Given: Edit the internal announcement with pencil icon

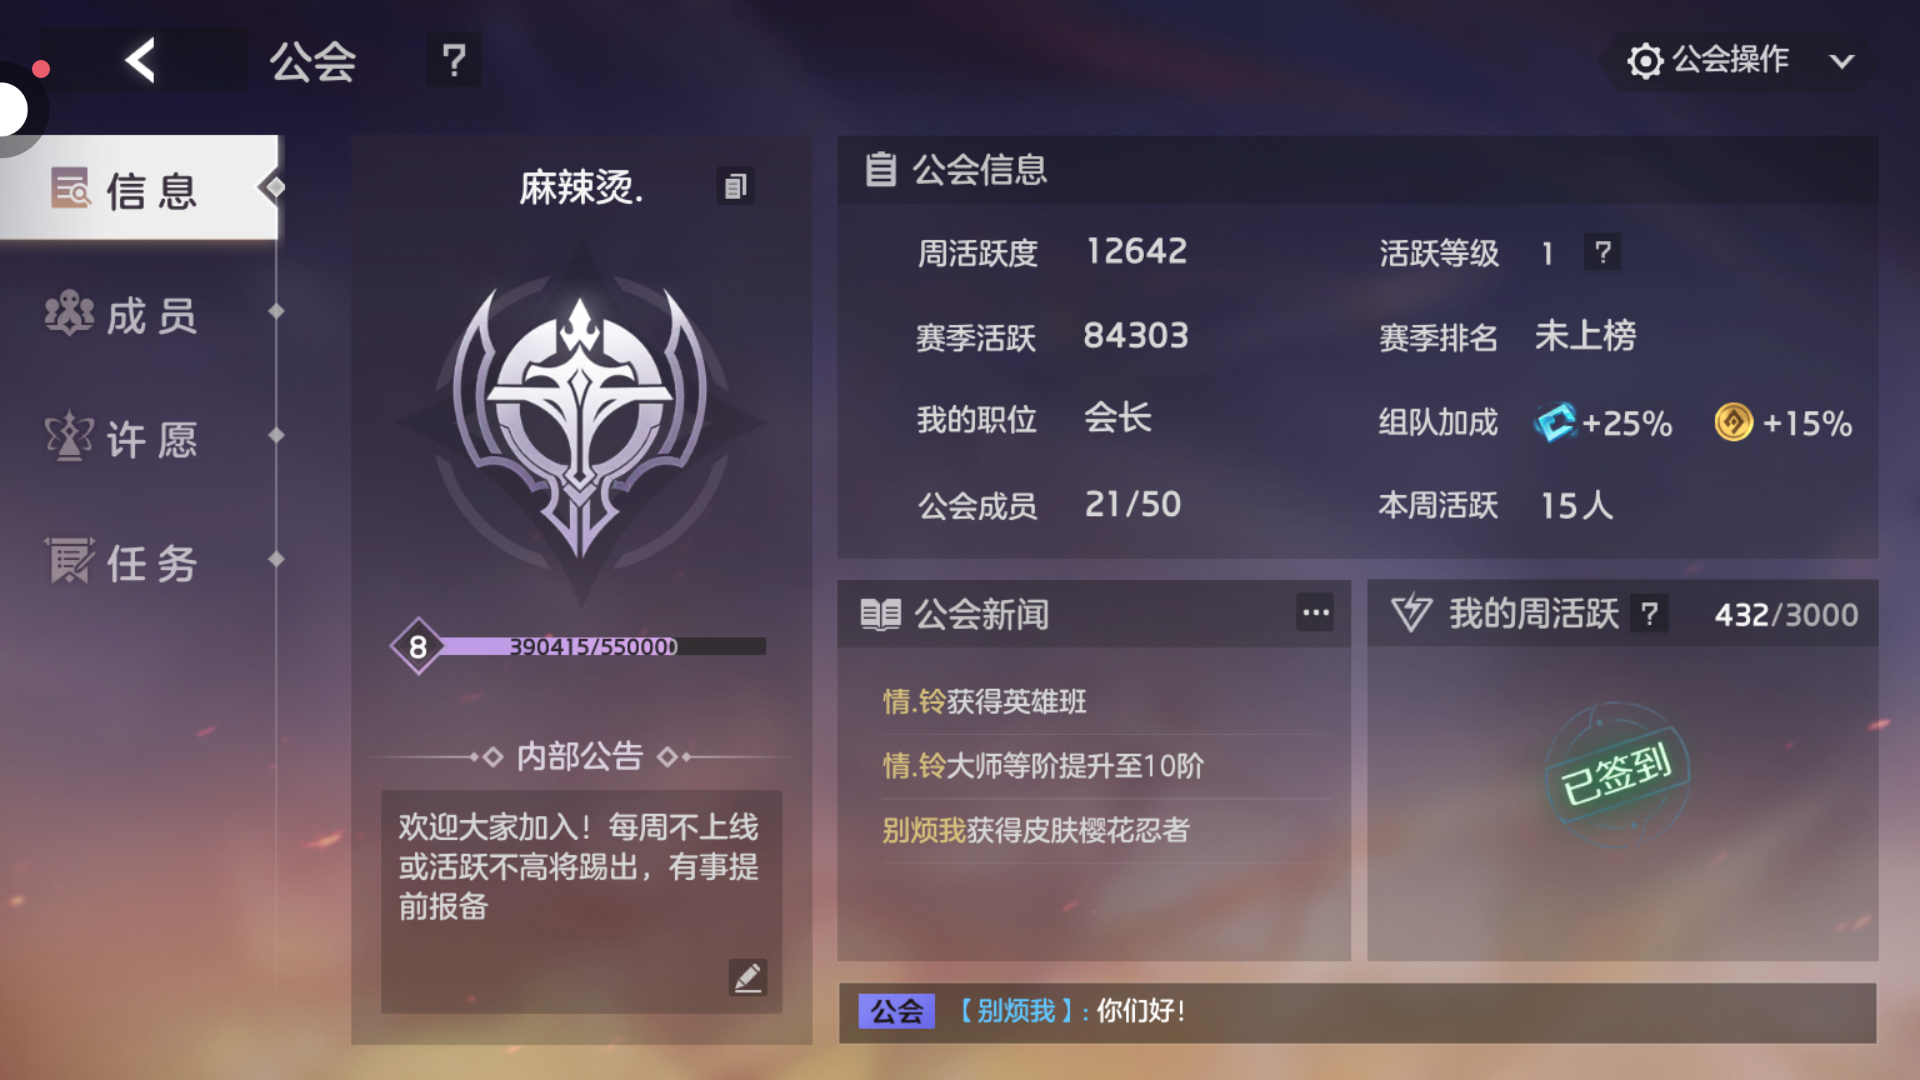Looking at the screenshot, I should (747, 977).
